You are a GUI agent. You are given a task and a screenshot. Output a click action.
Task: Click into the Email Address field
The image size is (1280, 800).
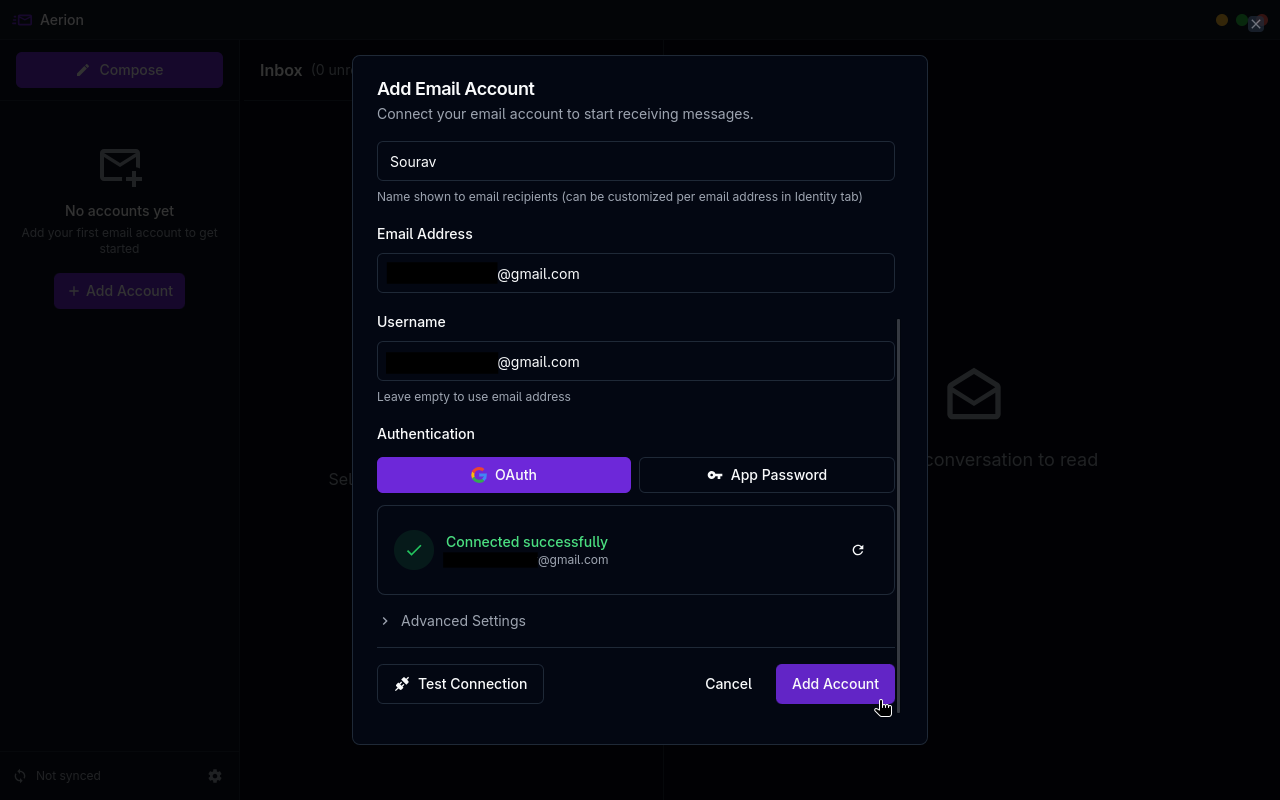pyautogui.click(x=636, y=273)
